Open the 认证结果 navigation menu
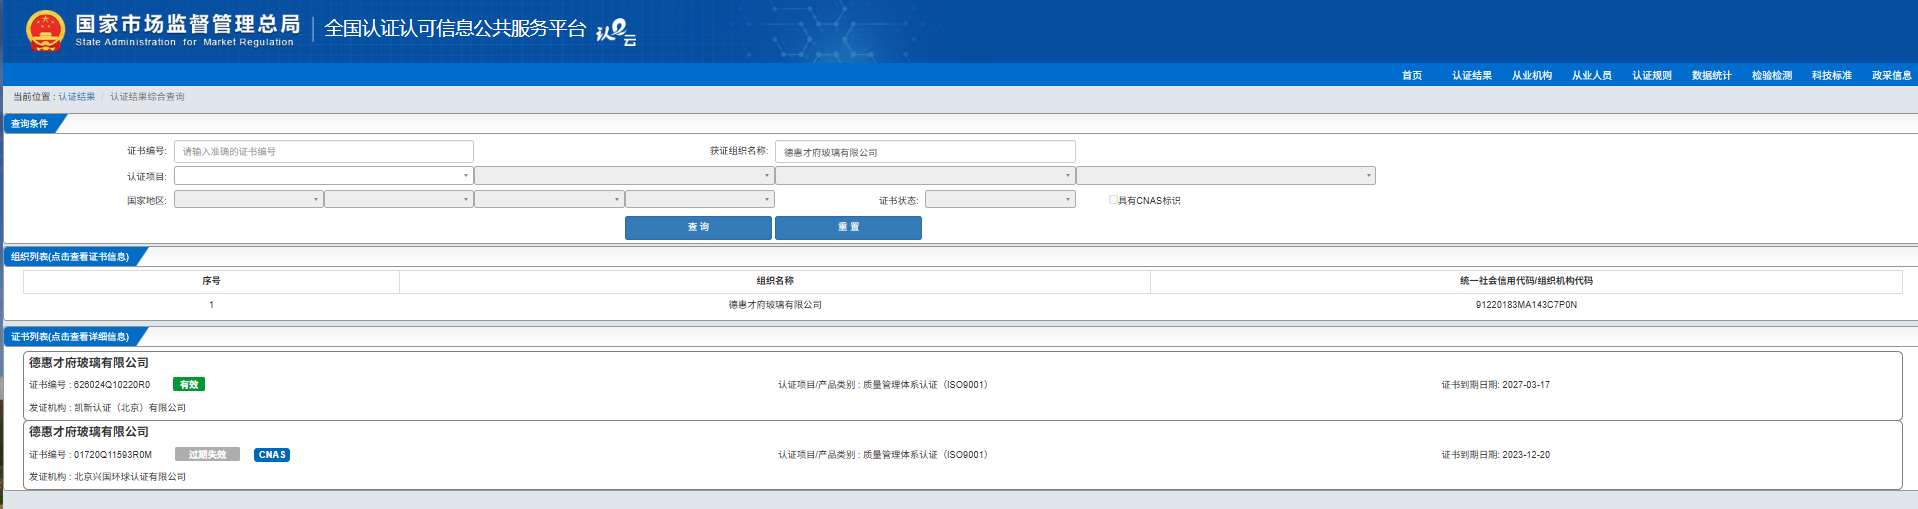This screenshot has width=1918, height=509. pos(1472,75)
